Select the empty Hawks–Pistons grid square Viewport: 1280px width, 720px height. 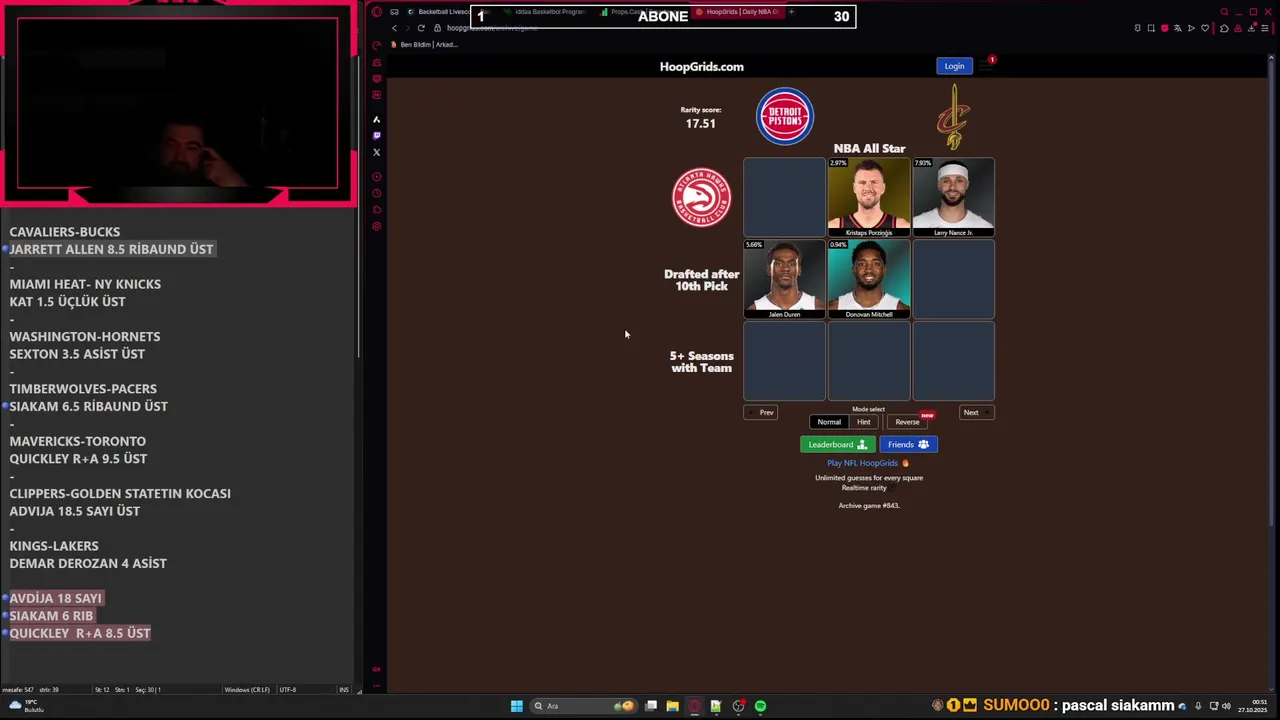tap(785, 197)
